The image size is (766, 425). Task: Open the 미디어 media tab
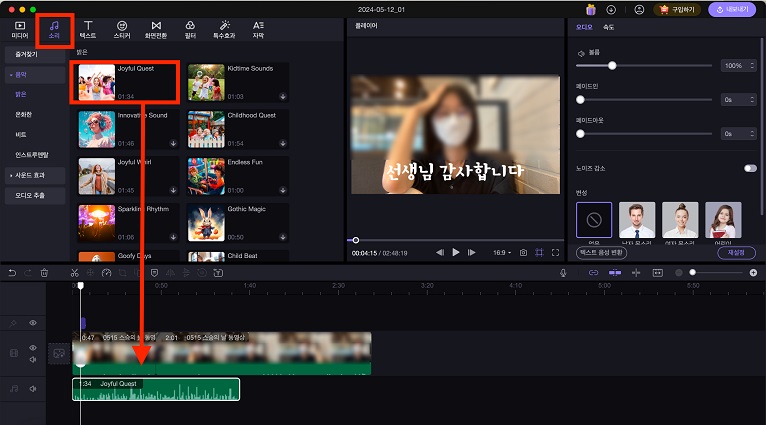pyautogui.click(x=20, y=28)
